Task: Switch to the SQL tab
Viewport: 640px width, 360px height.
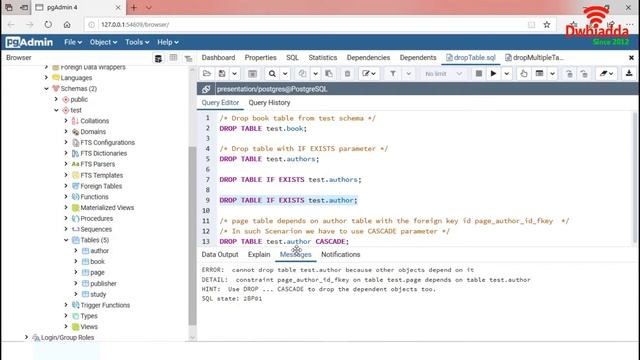Action: (292, 58)
